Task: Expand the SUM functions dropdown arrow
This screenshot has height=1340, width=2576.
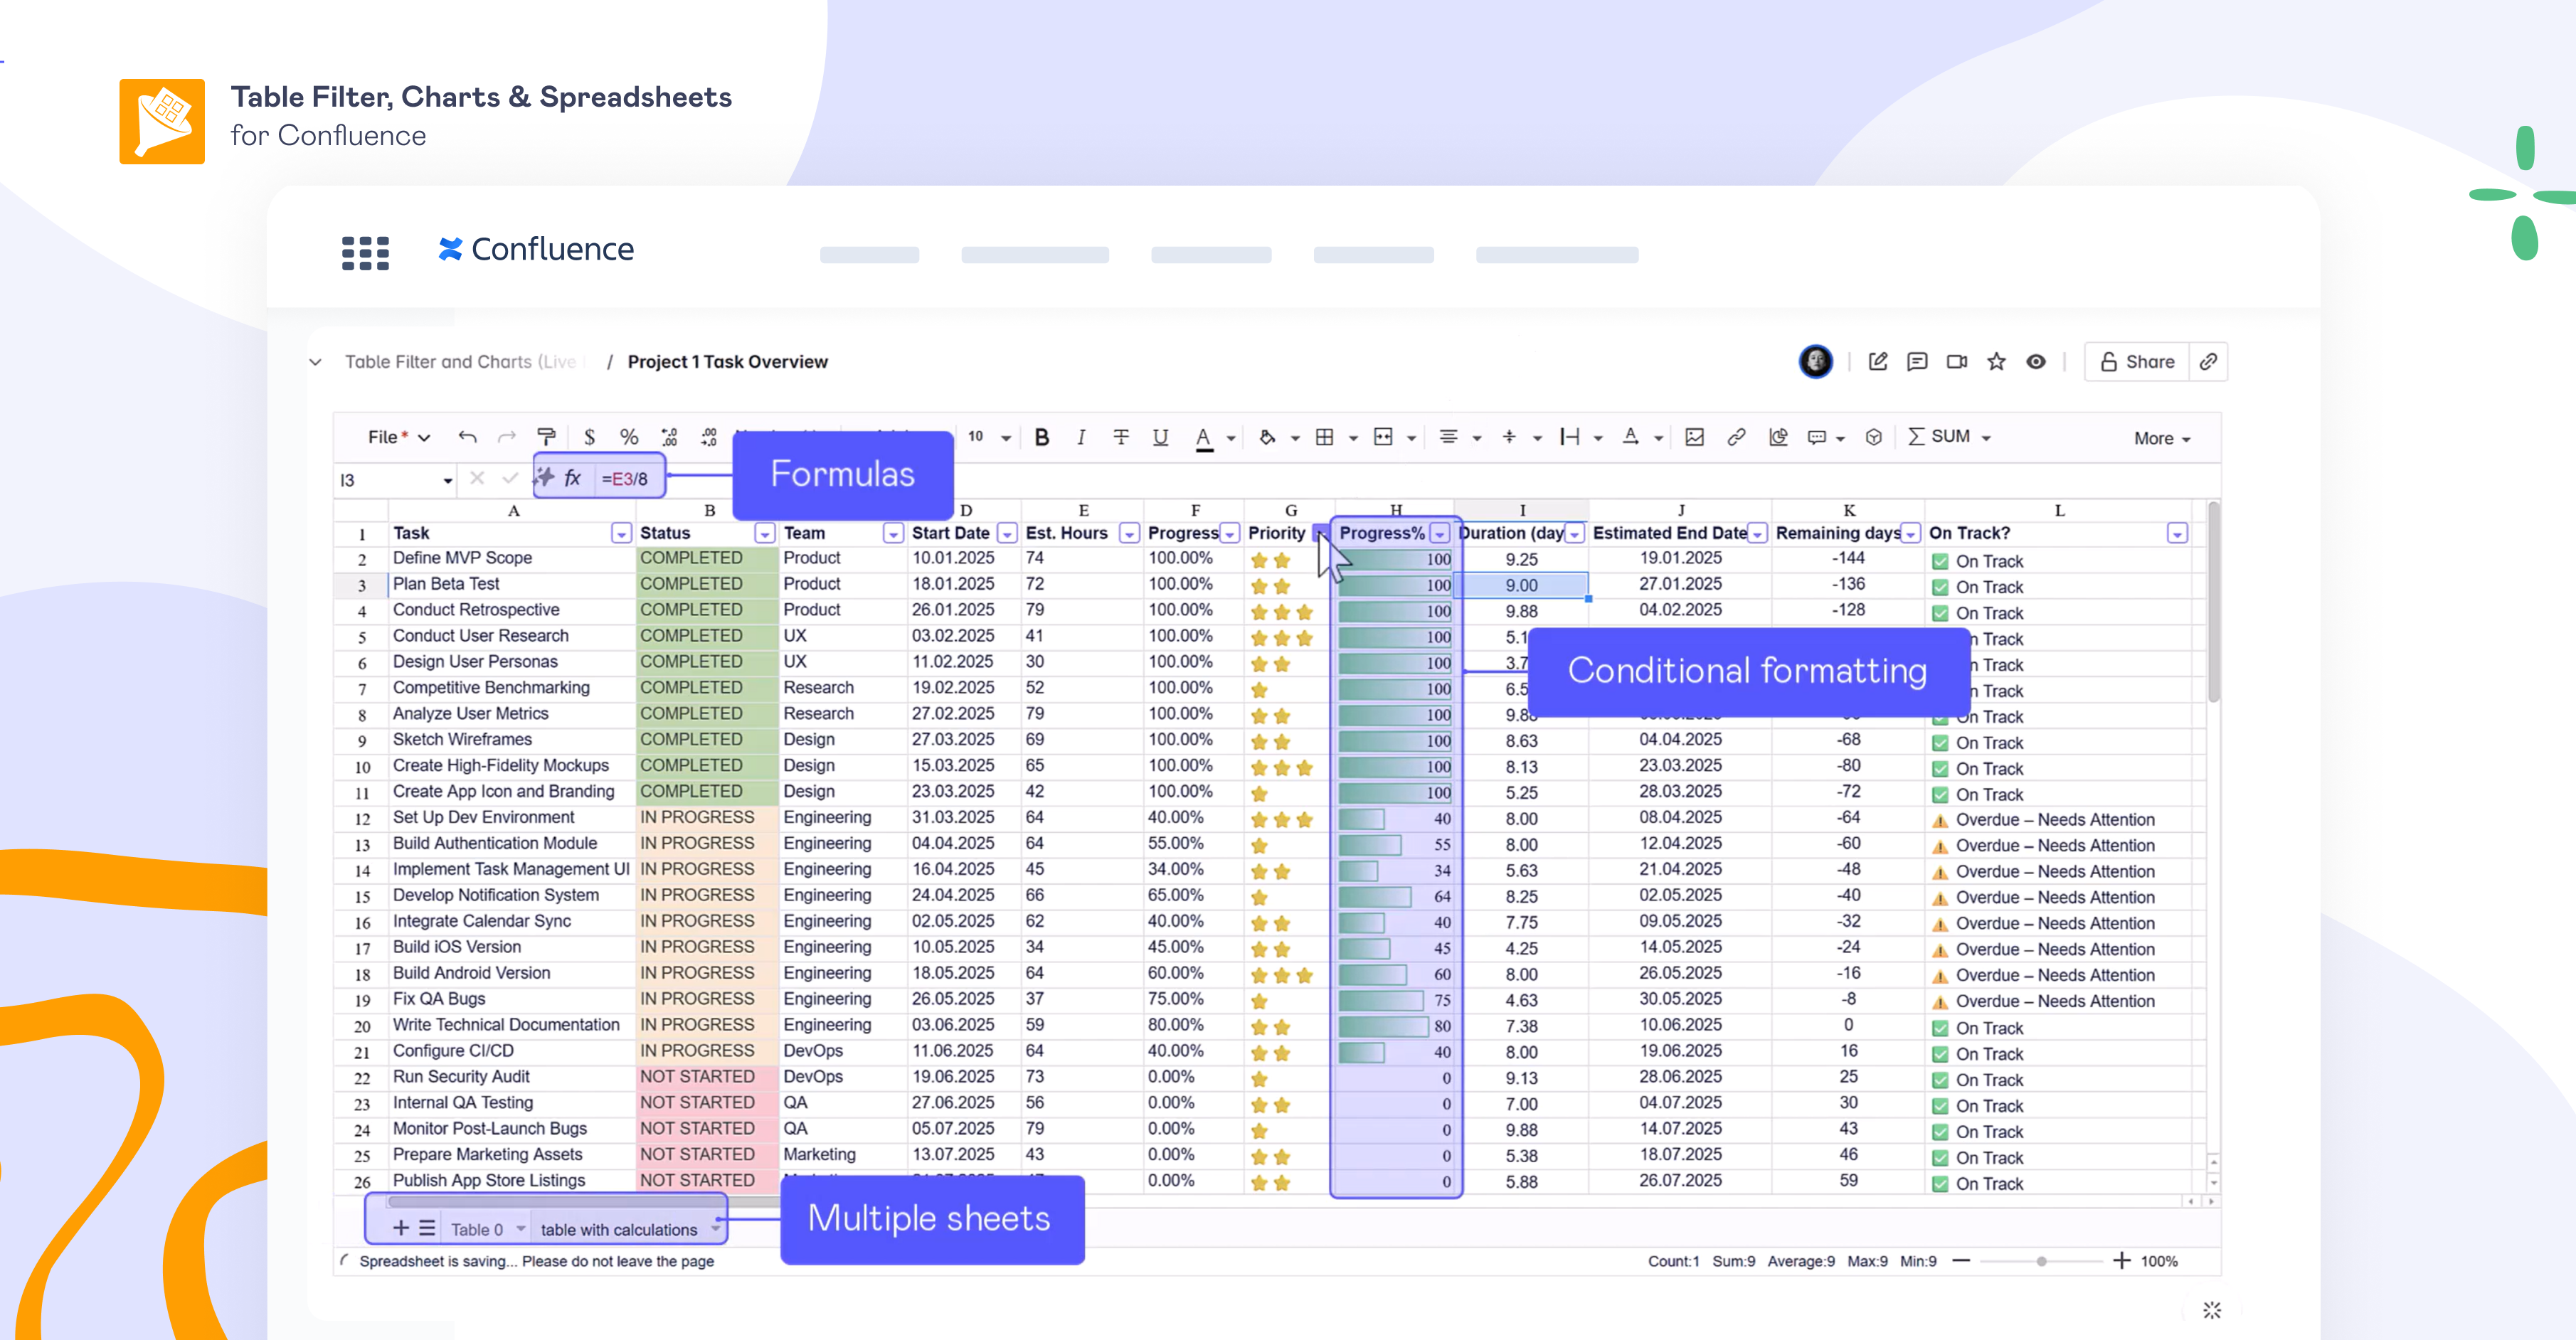Action: coord(1986,438)
